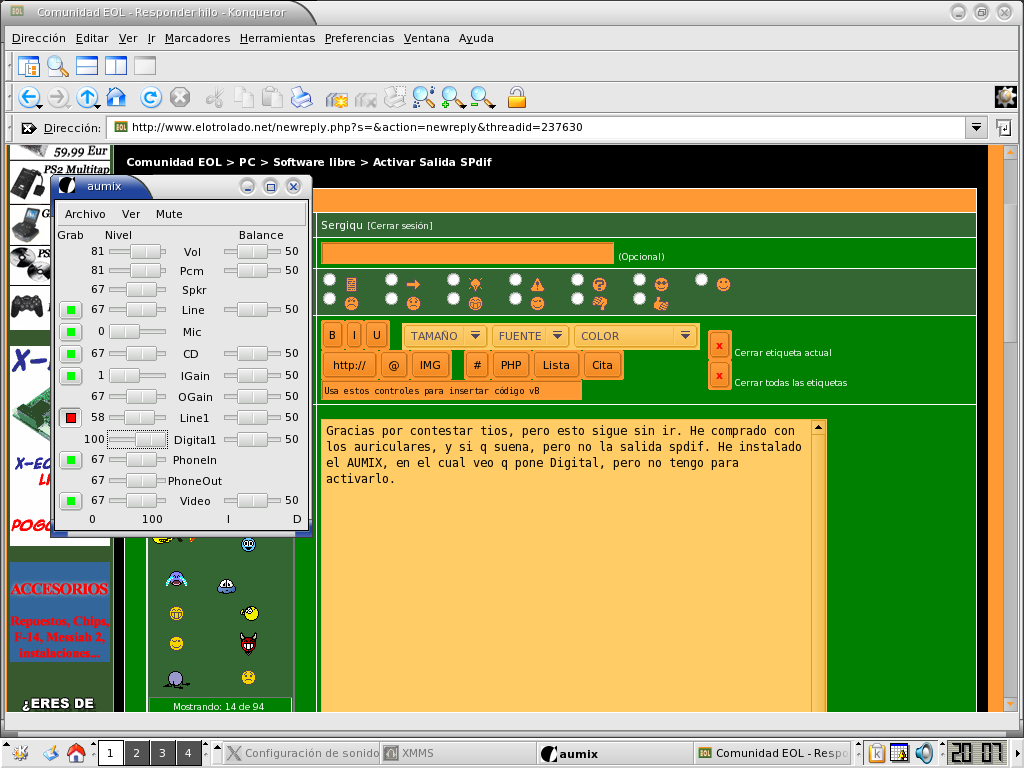This screenshot has width=1024, height=768.
Task: Open the Marcadores menu
Action: [x=197, y=38]
